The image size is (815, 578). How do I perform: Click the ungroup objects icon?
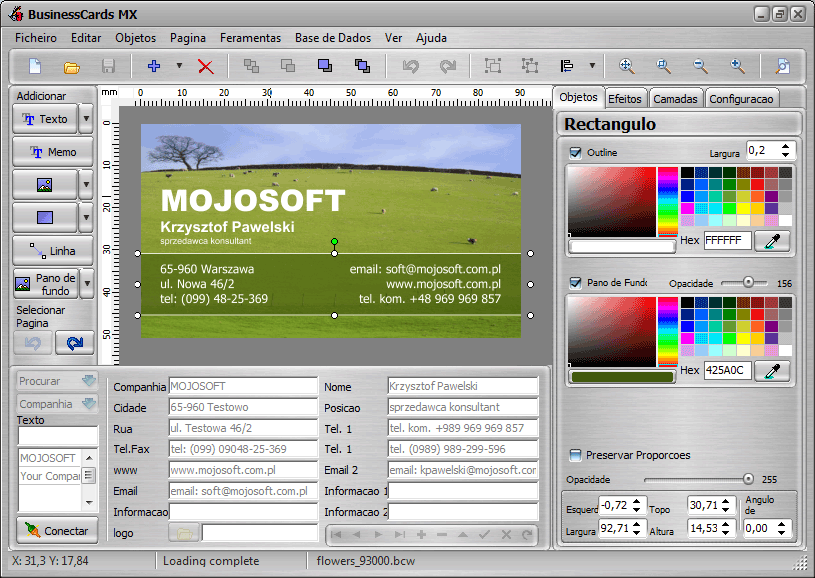coord(530,65)
